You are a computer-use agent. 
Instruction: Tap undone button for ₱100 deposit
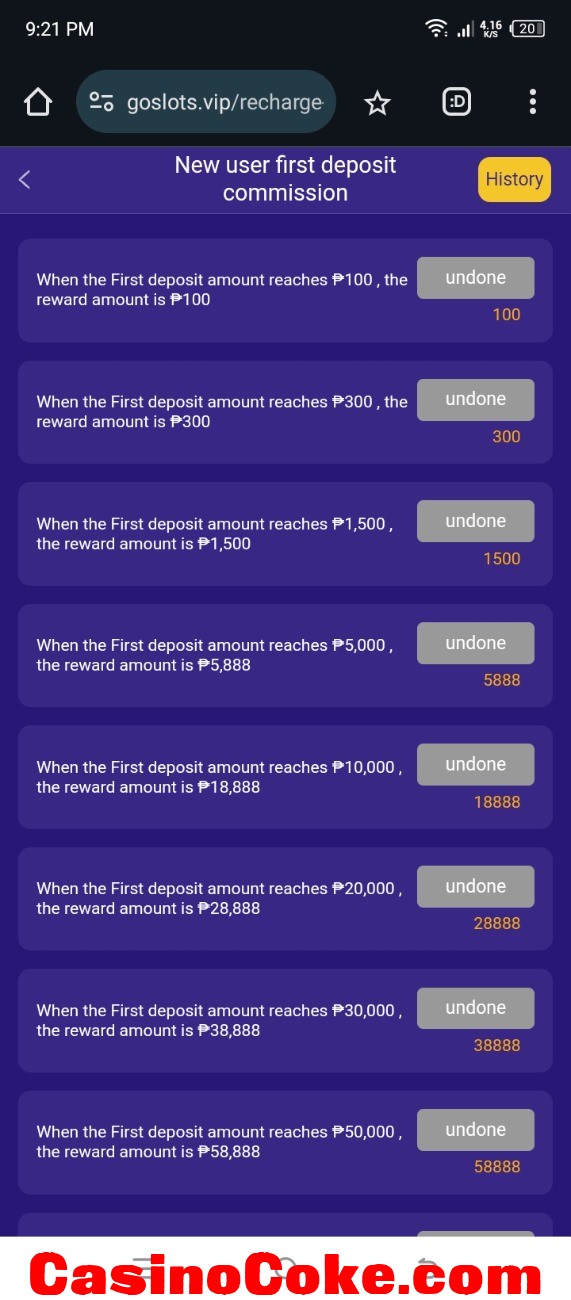point(476,277)
